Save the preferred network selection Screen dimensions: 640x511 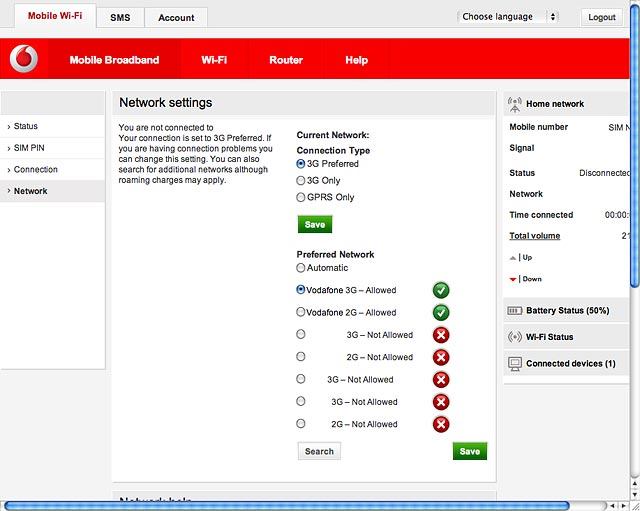[470, 451]
